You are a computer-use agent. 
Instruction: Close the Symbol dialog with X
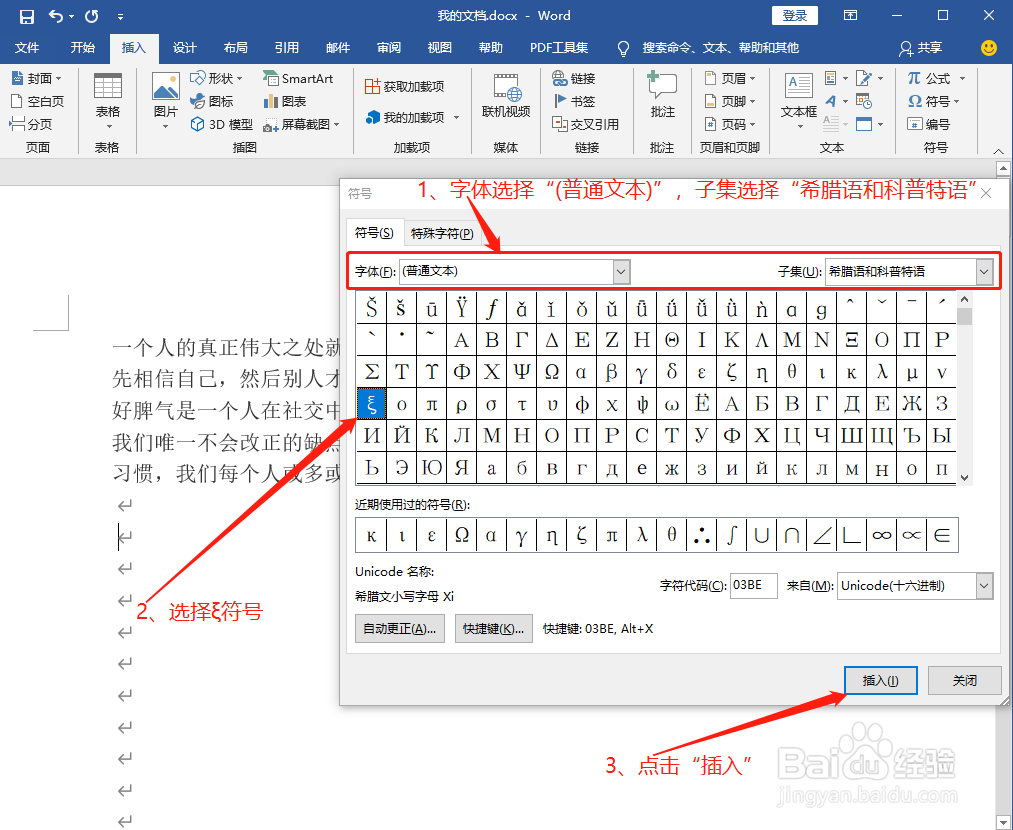tap(986, 192)
